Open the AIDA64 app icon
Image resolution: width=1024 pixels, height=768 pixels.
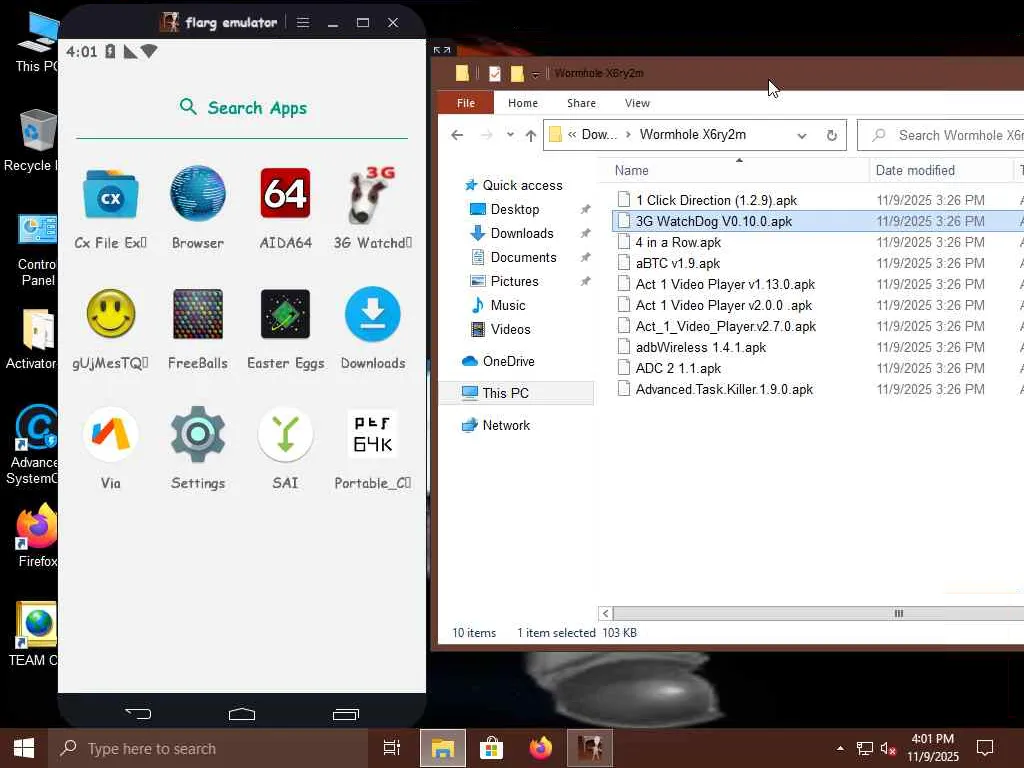pyautogui.click(x=285, y=193)
